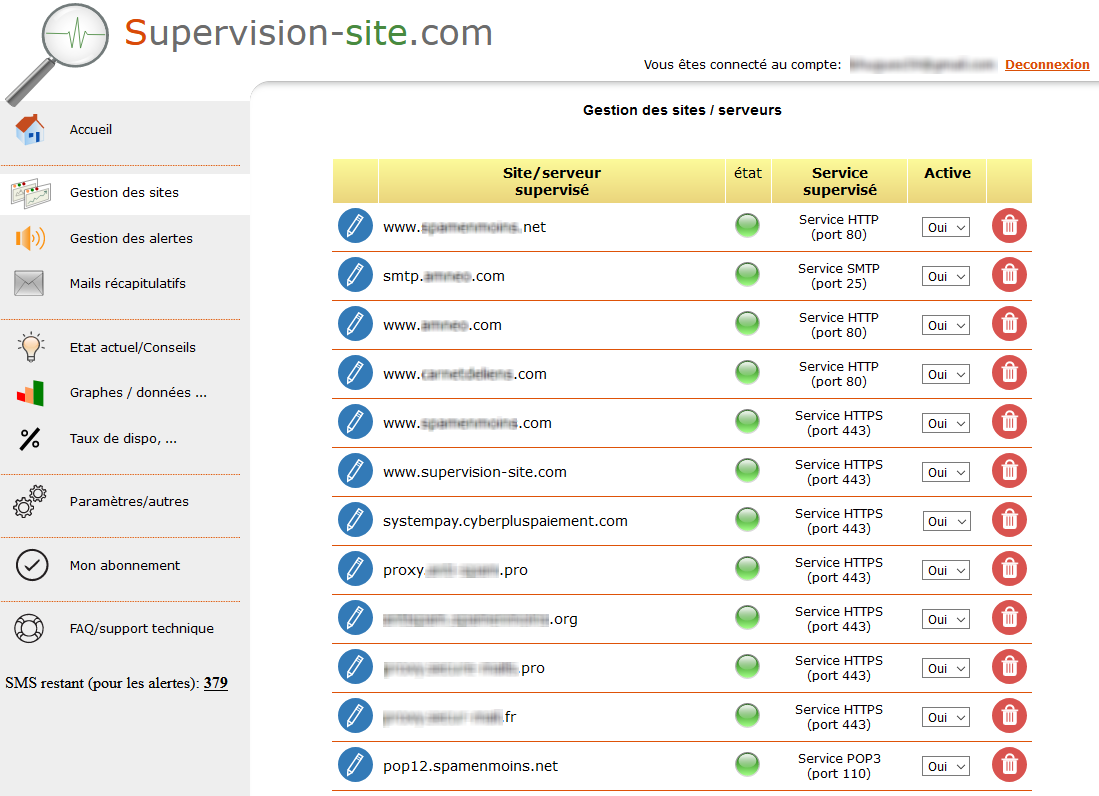Click trash icon for systempay.cyberpluspaiement.com
The height and width of the screenshot is (796, 1099).
[x=1009, y=520]
